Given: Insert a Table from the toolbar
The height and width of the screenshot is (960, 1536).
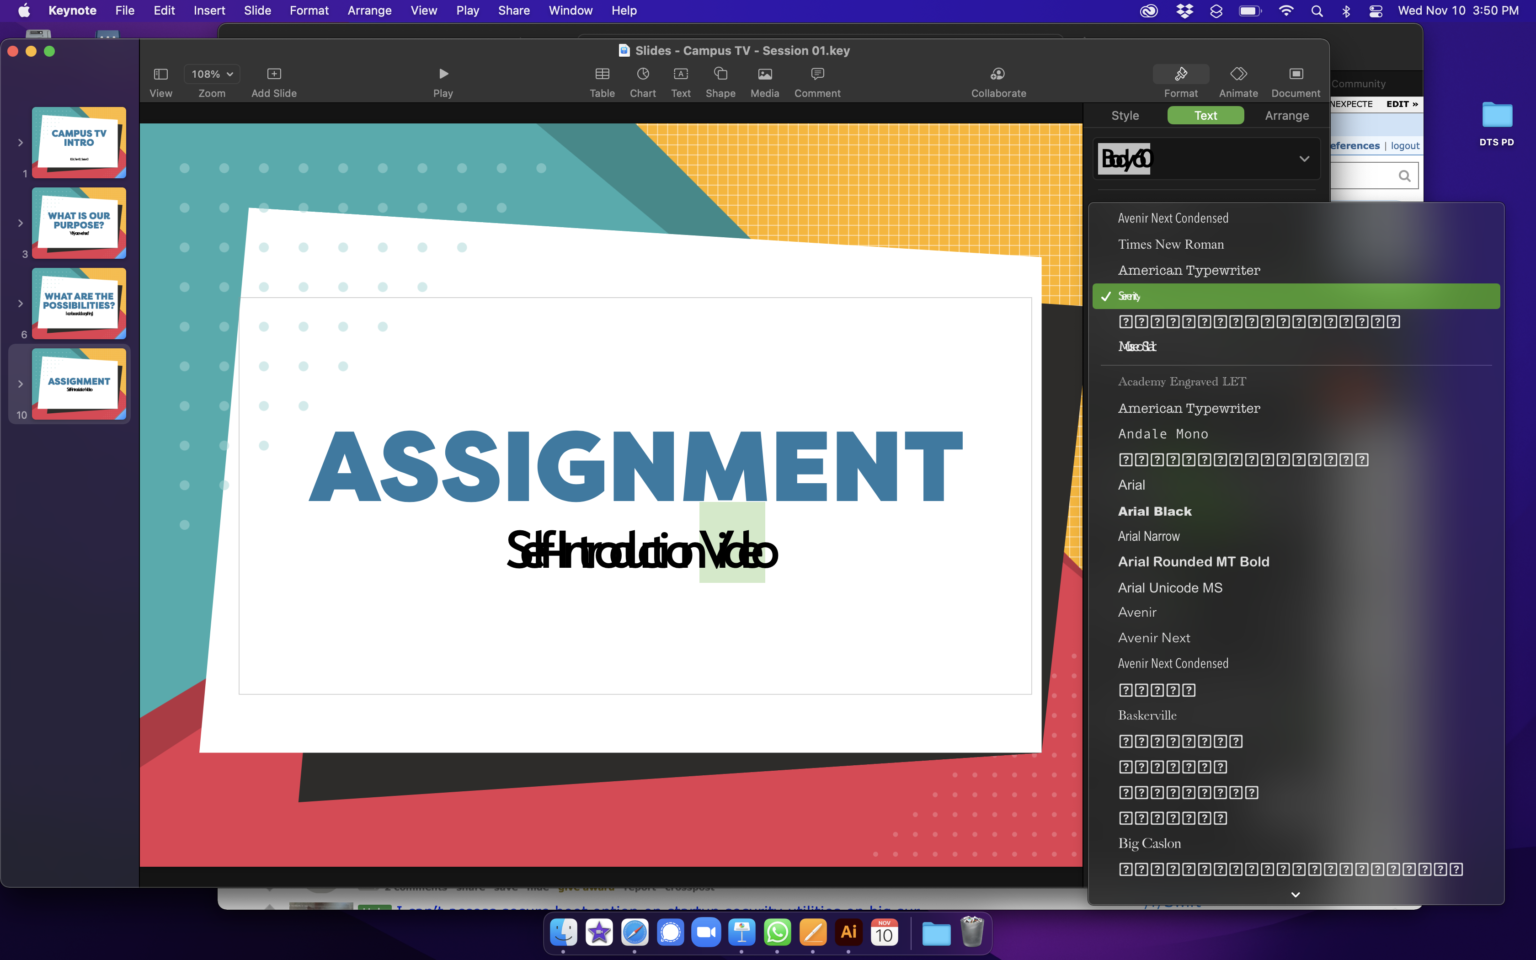Looking at the screenshot, I should [x=602, y=74].
